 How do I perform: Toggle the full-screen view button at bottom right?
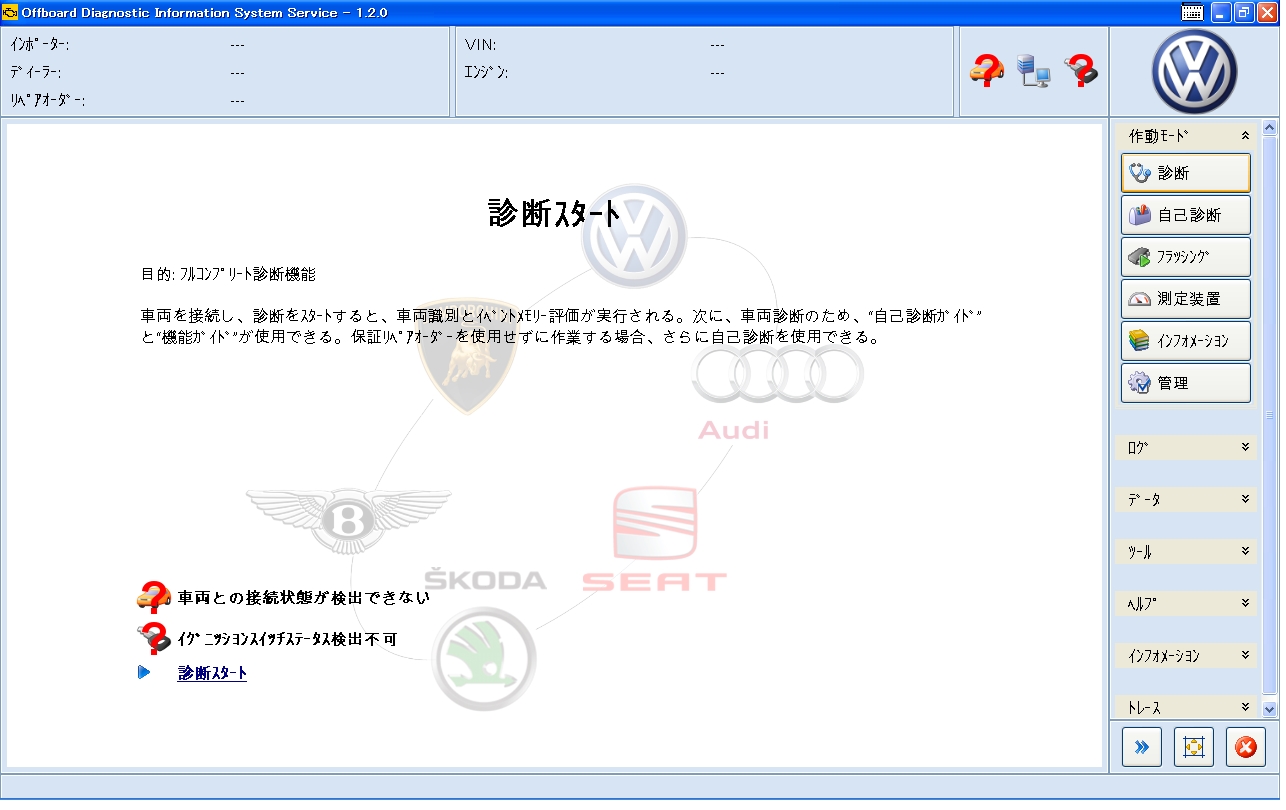1194,747
